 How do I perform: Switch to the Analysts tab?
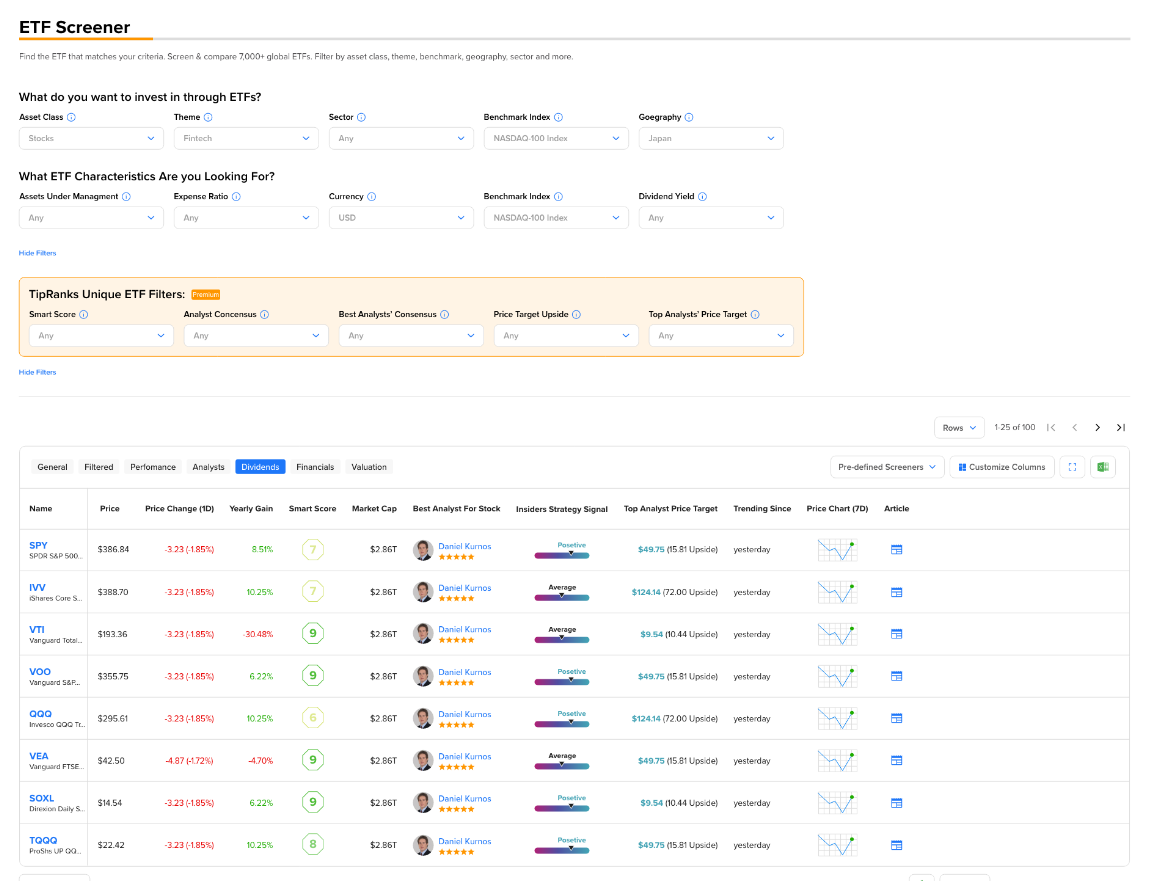coord(208,467)
